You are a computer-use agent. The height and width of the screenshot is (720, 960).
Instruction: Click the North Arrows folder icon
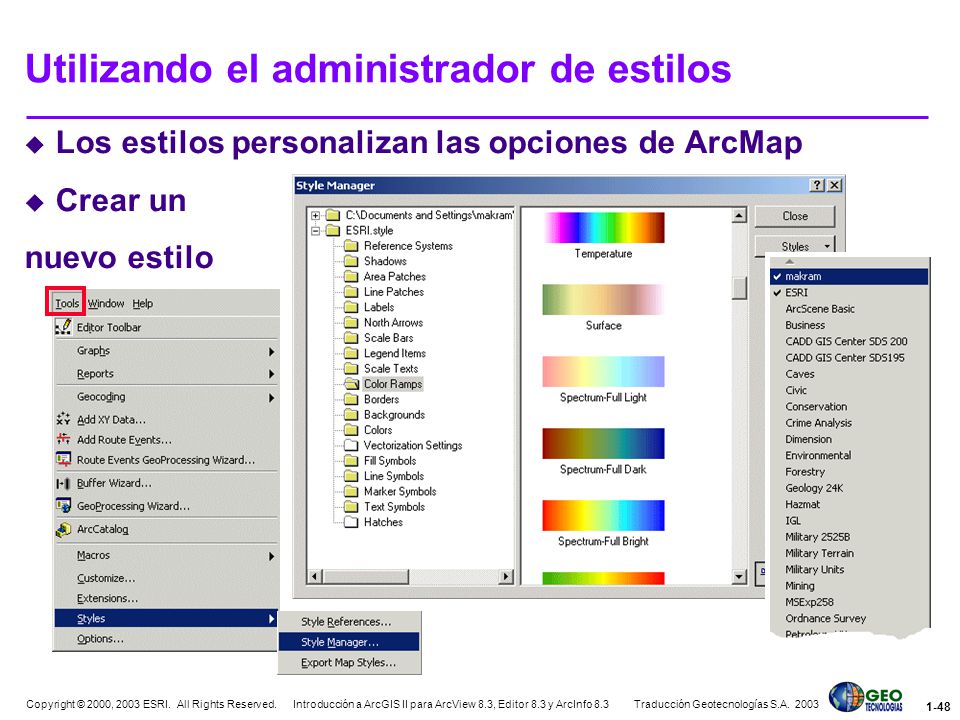pyautogui.click(x=351, y=323)
